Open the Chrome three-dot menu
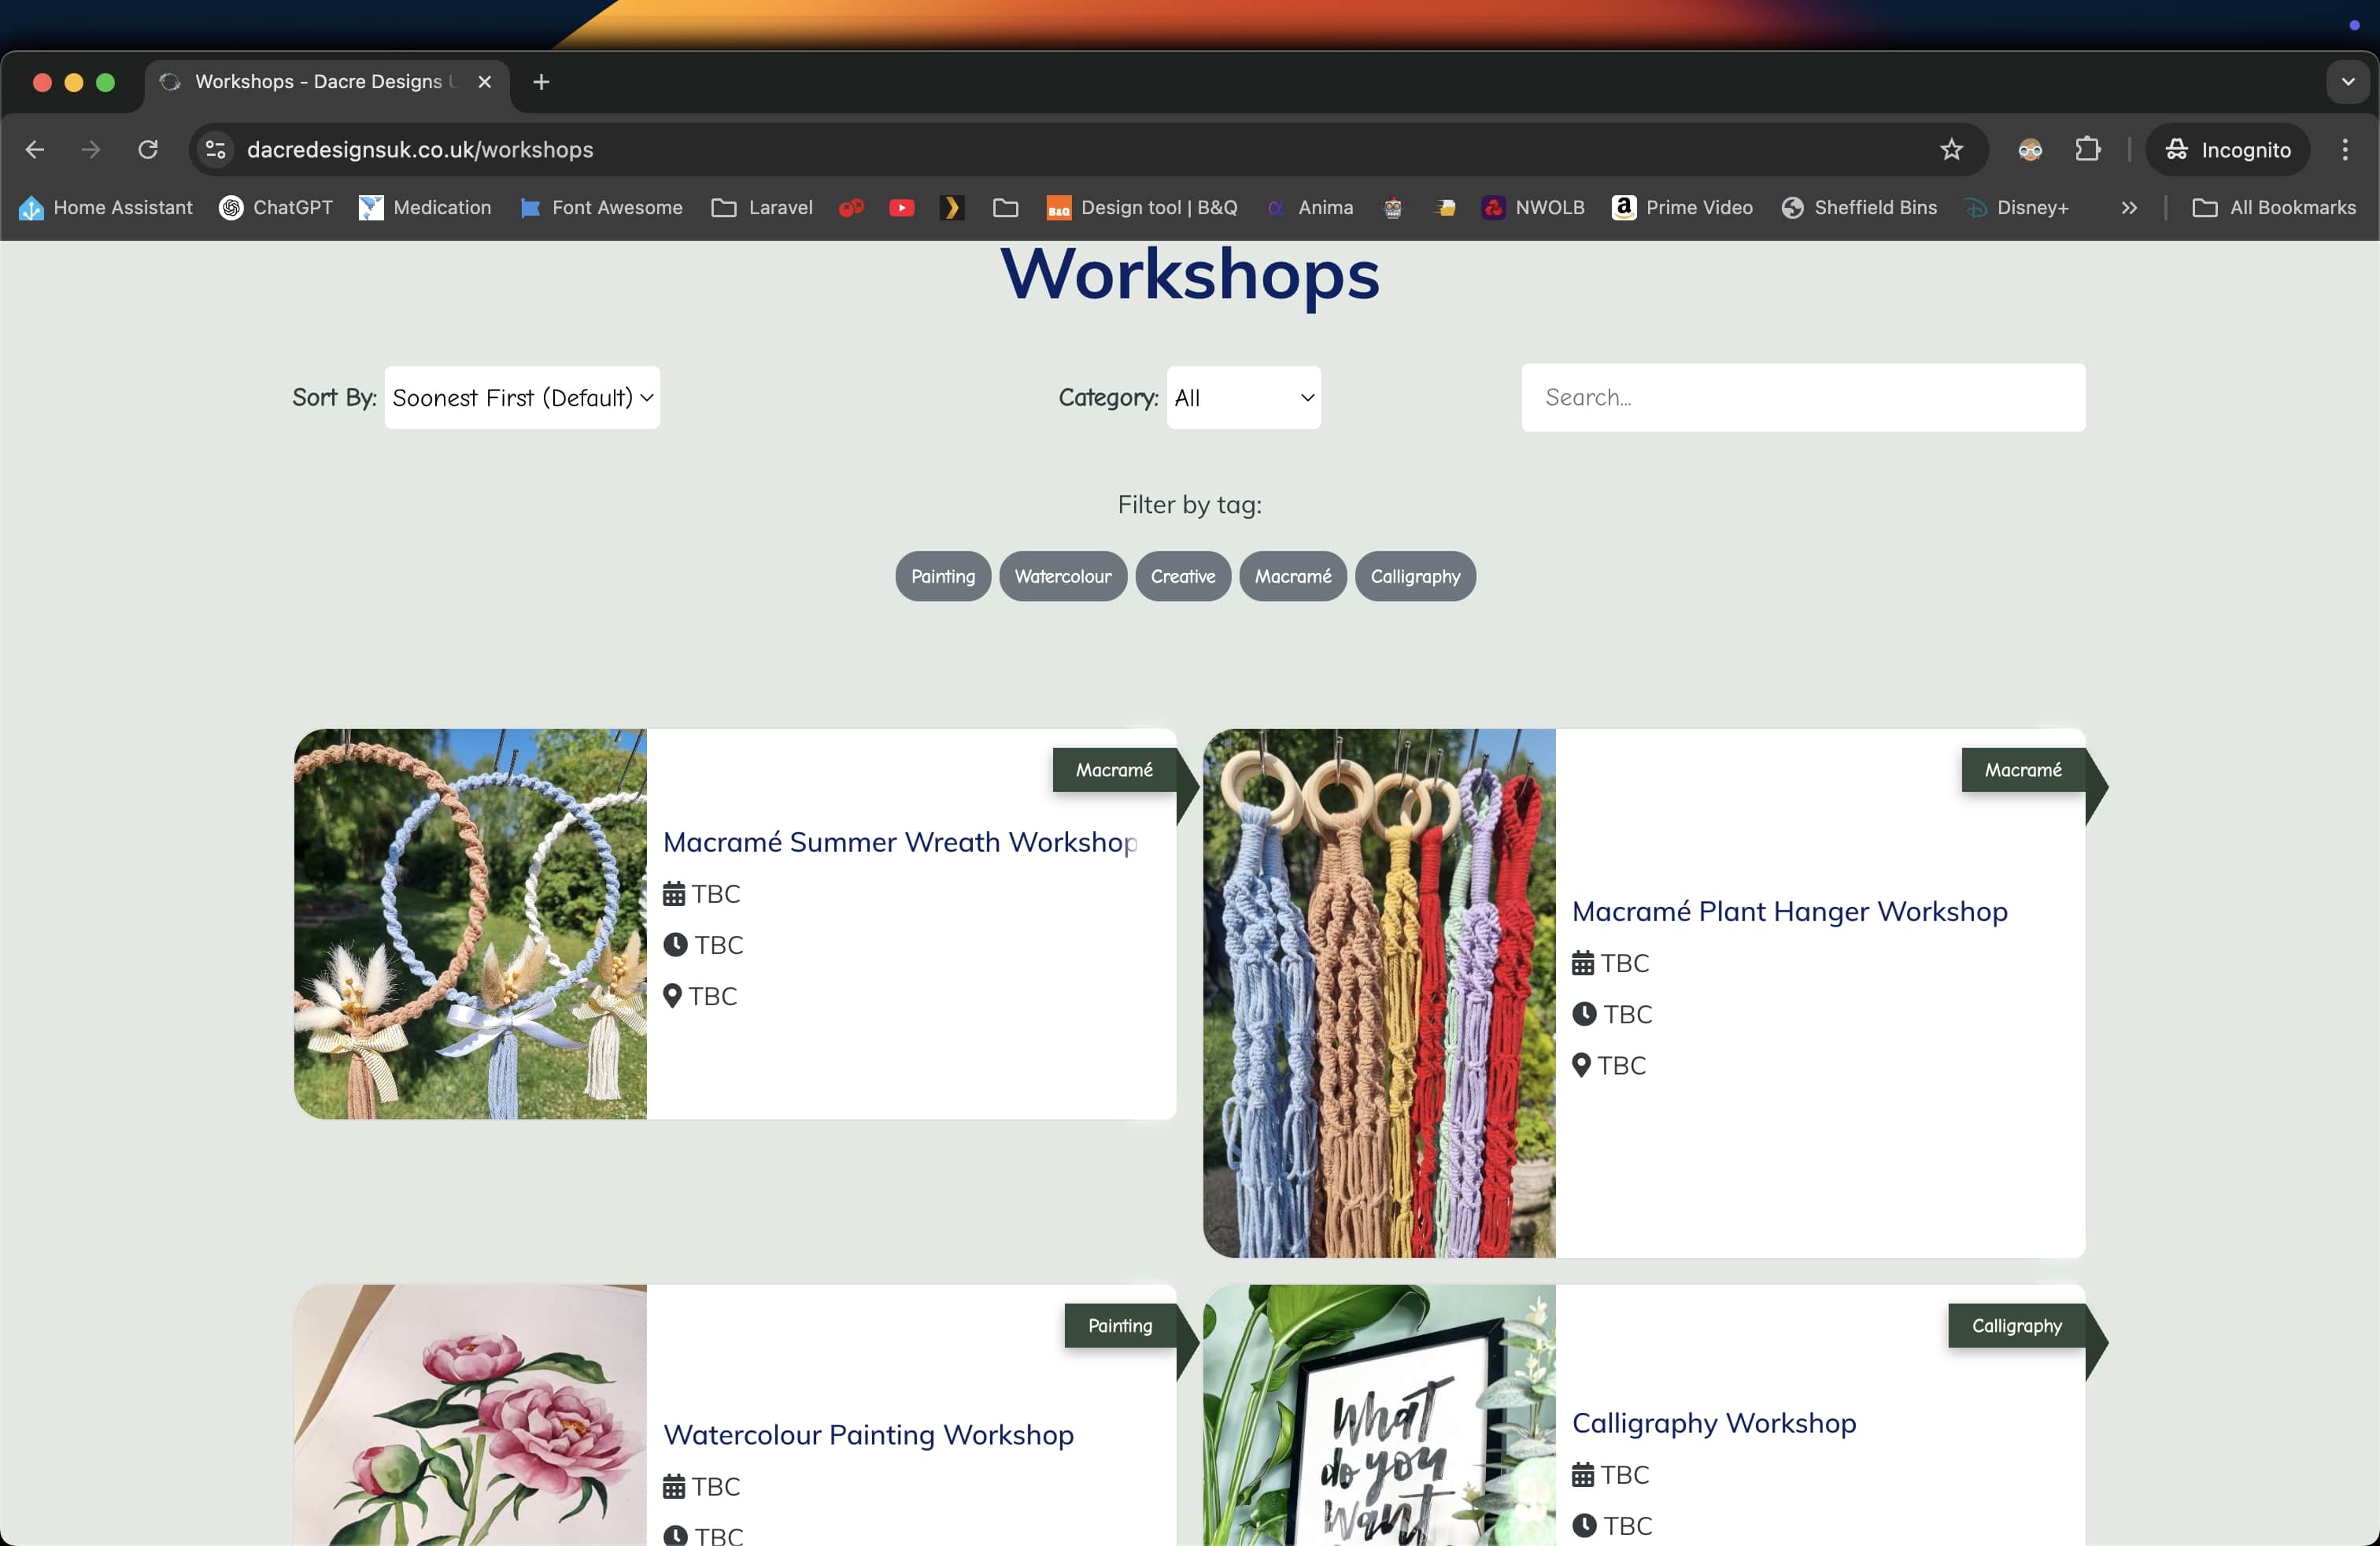2380x1546 pixels. [2344, 150]
